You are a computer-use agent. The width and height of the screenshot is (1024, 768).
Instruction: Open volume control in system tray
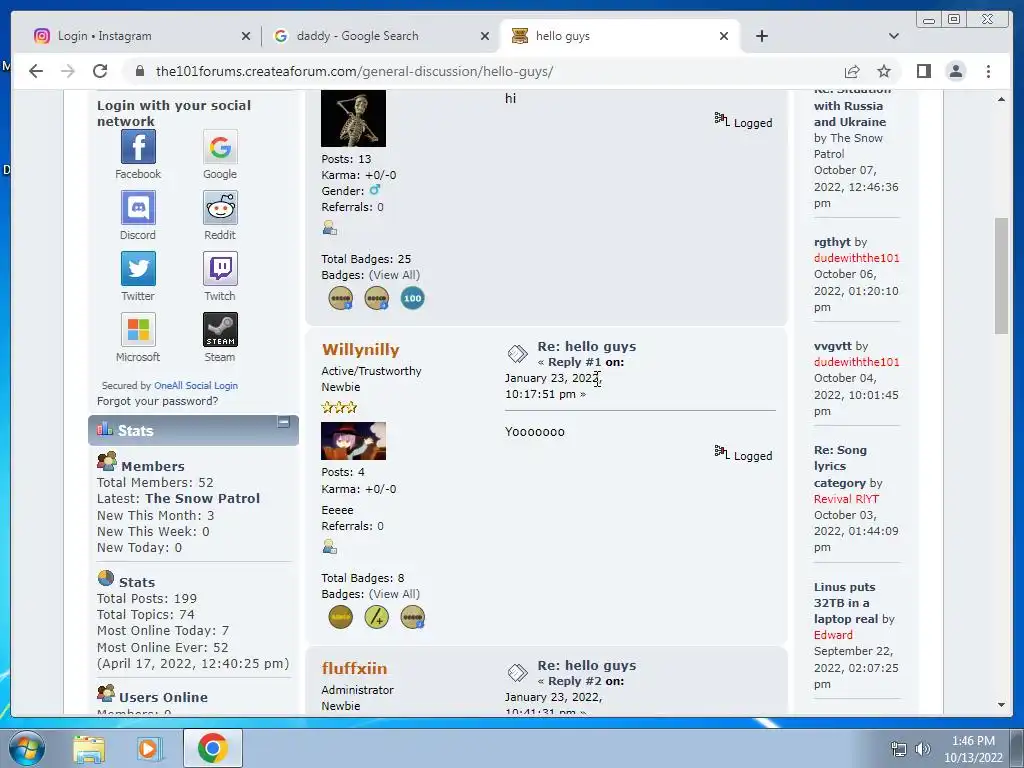922,749
